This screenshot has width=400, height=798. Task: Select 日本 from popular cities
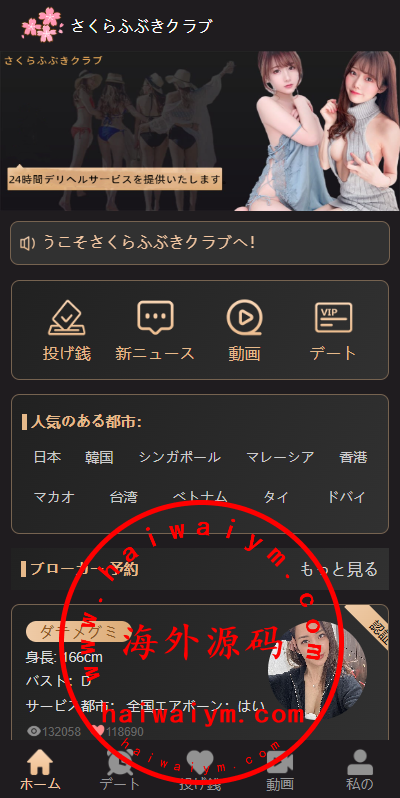point(47,457)
